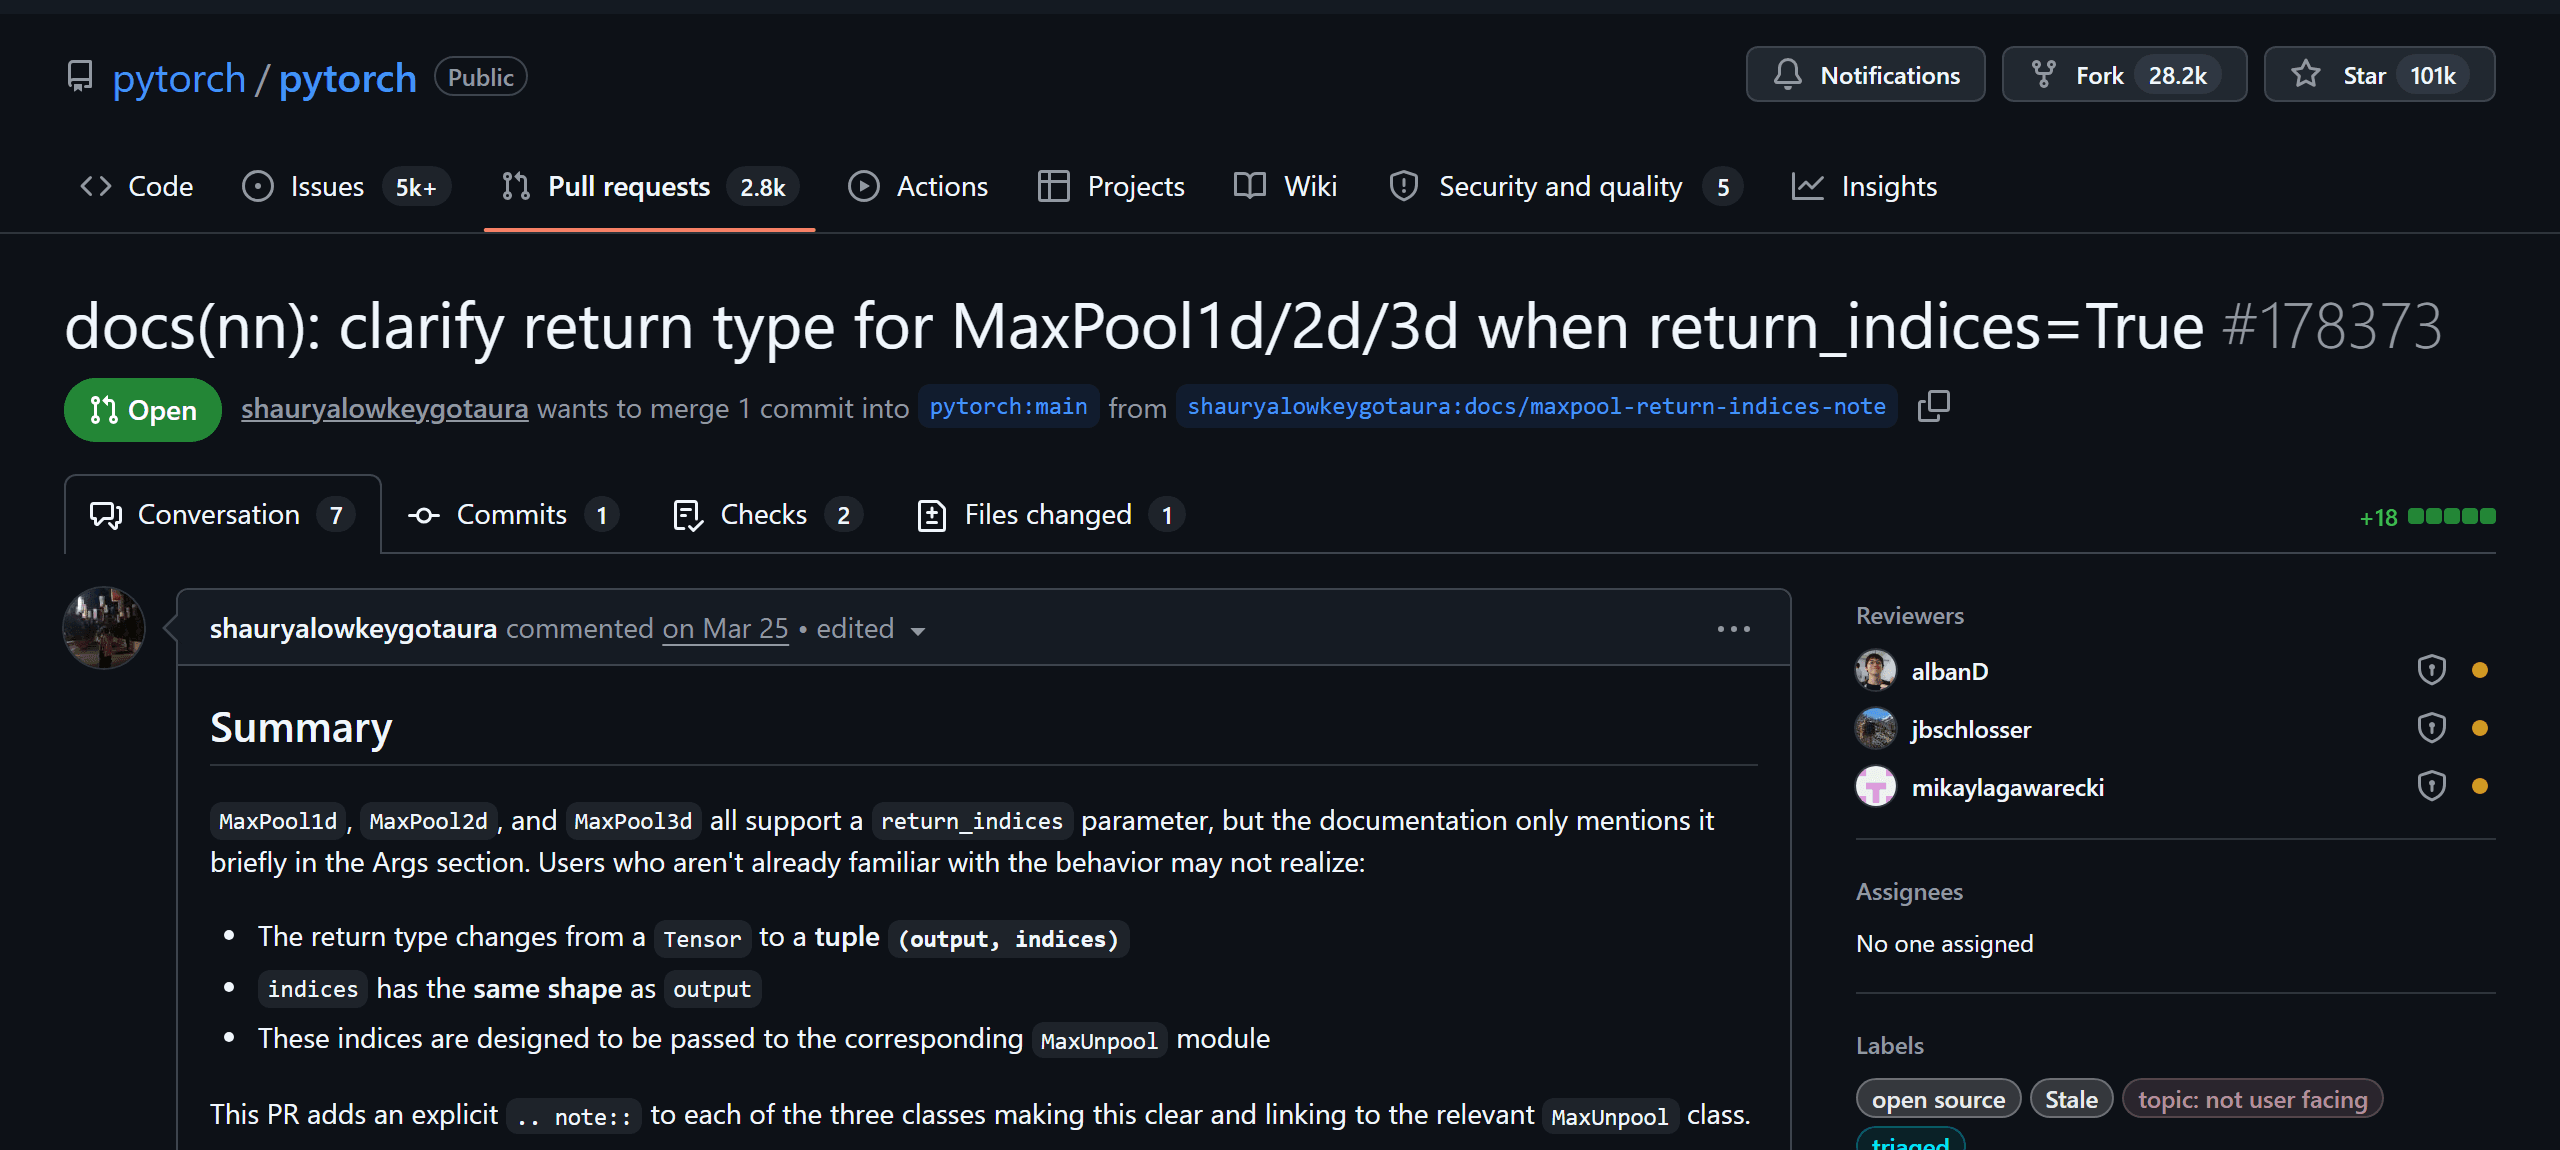Open the Projects tab
2560x1150 pixels.
[x=1111, y=187]
